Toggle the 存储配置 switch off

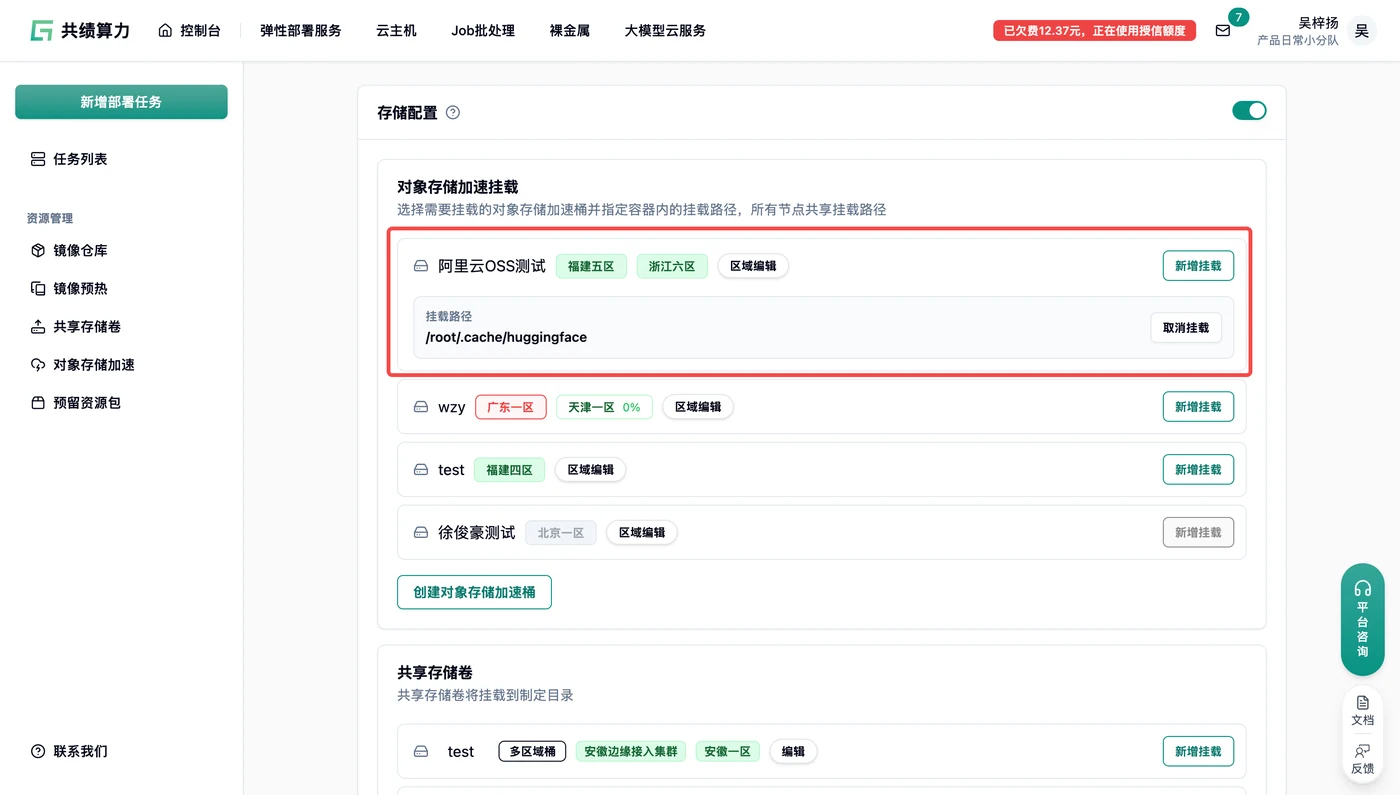(x=1249, y=110)
